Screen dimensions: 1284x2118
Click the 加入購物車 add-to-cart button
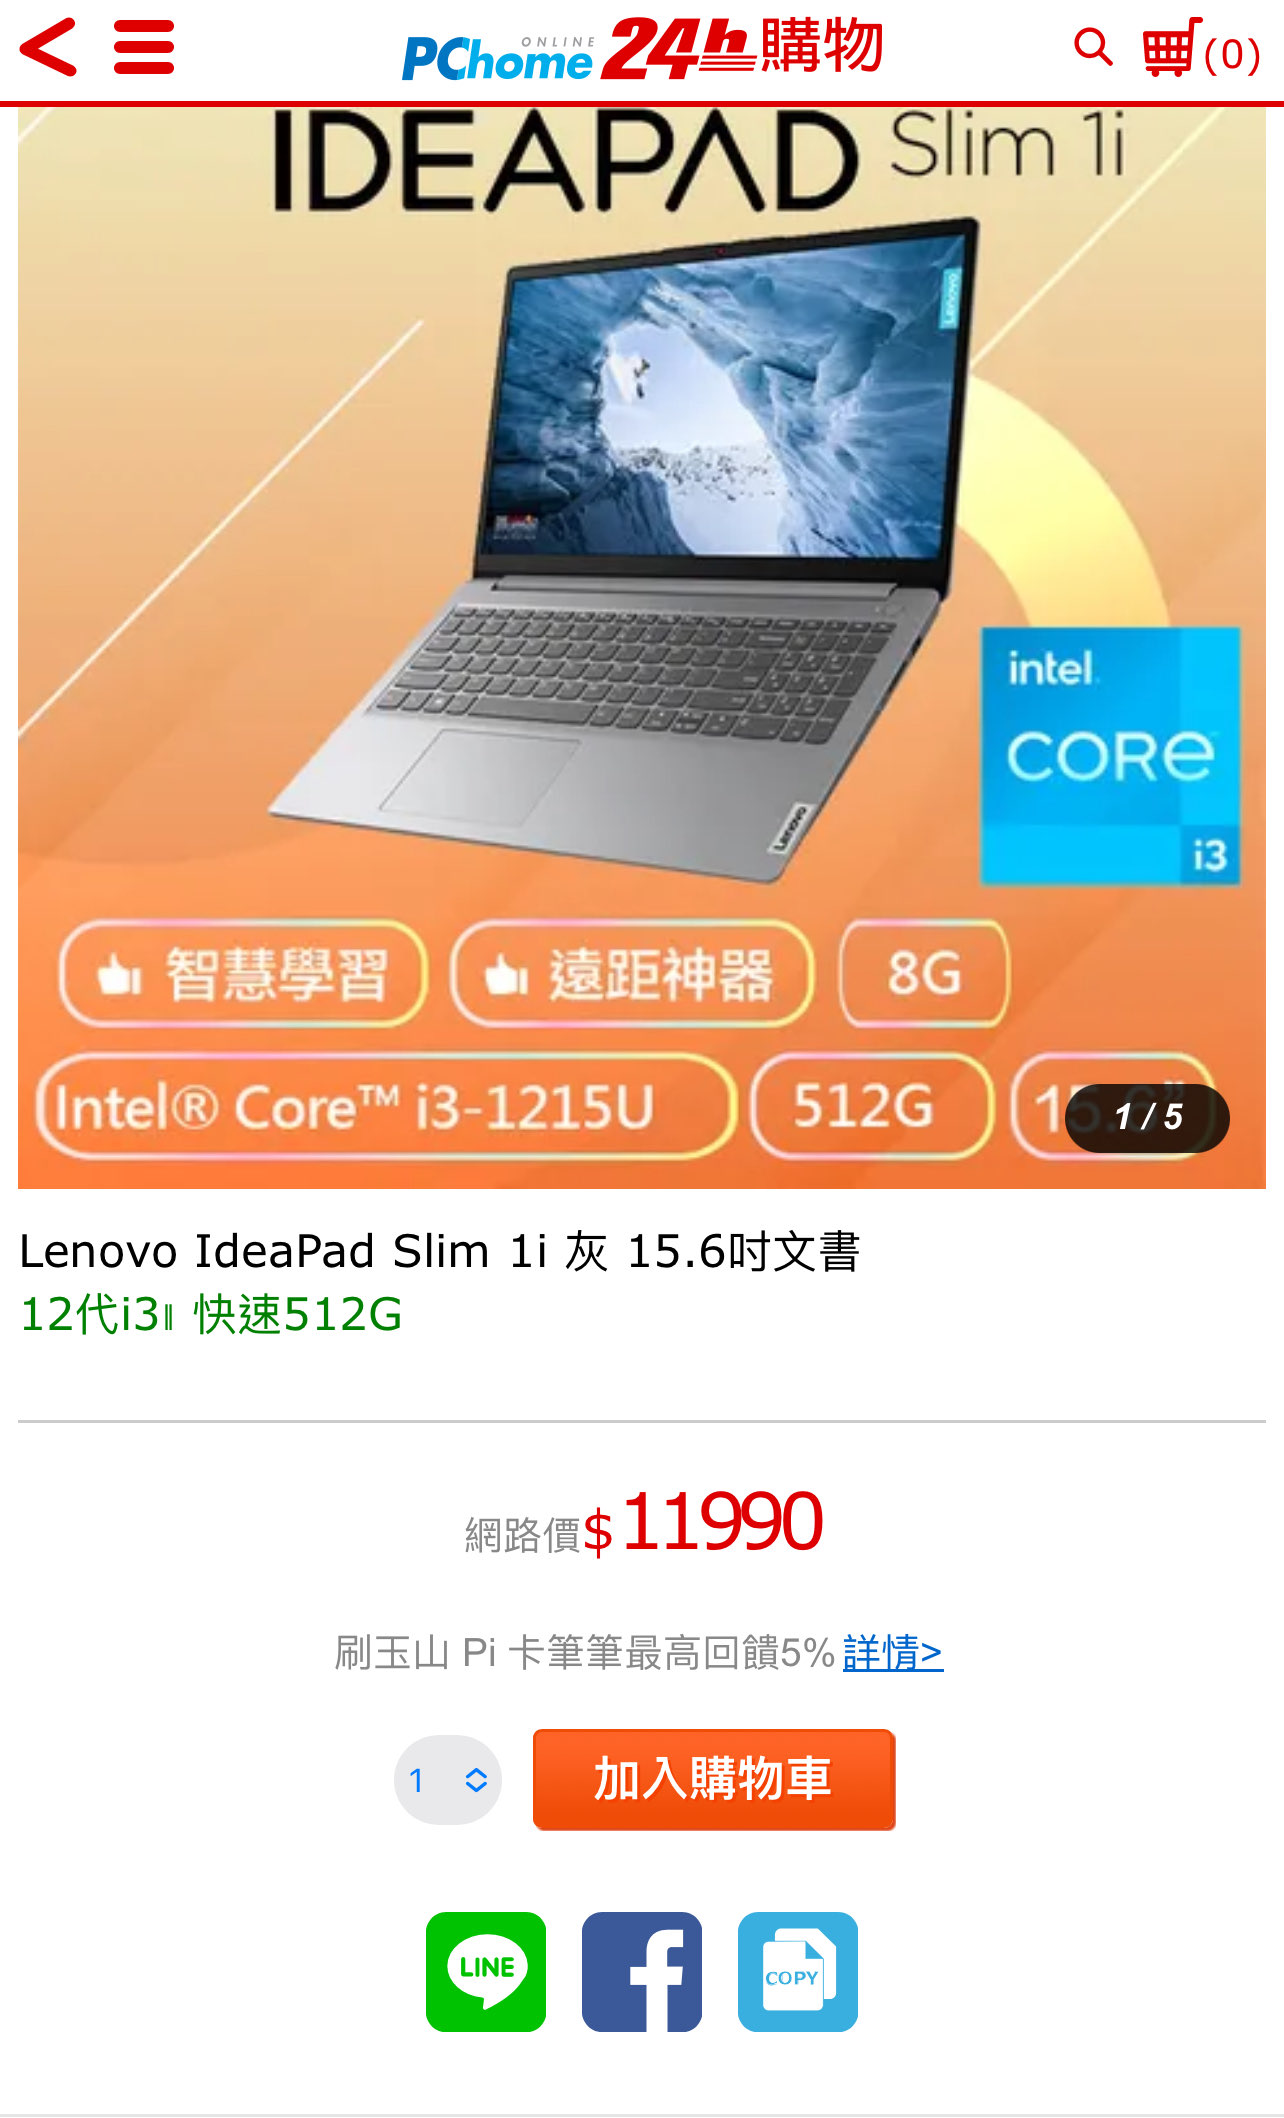pos(714,1780)
